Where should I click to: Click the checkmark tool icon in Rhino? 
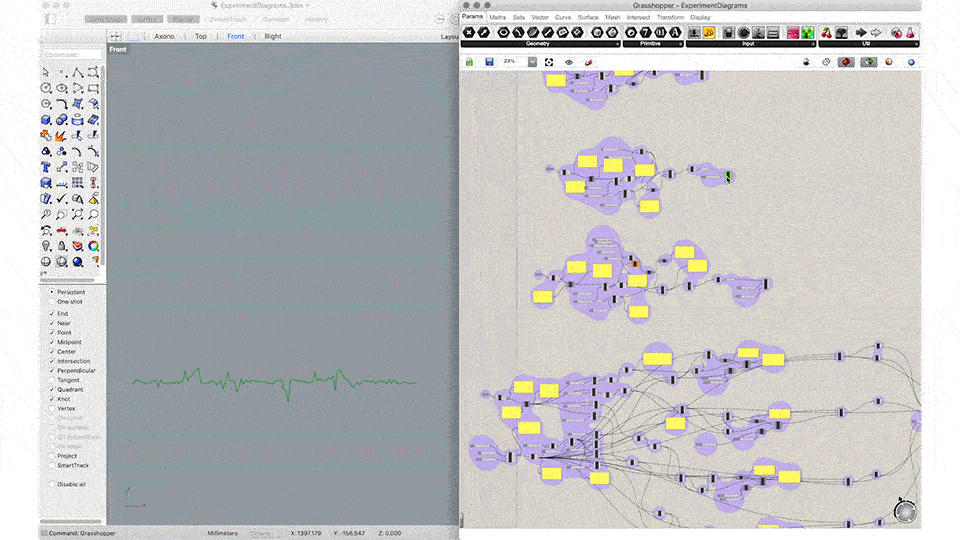(x=62, y=198)
